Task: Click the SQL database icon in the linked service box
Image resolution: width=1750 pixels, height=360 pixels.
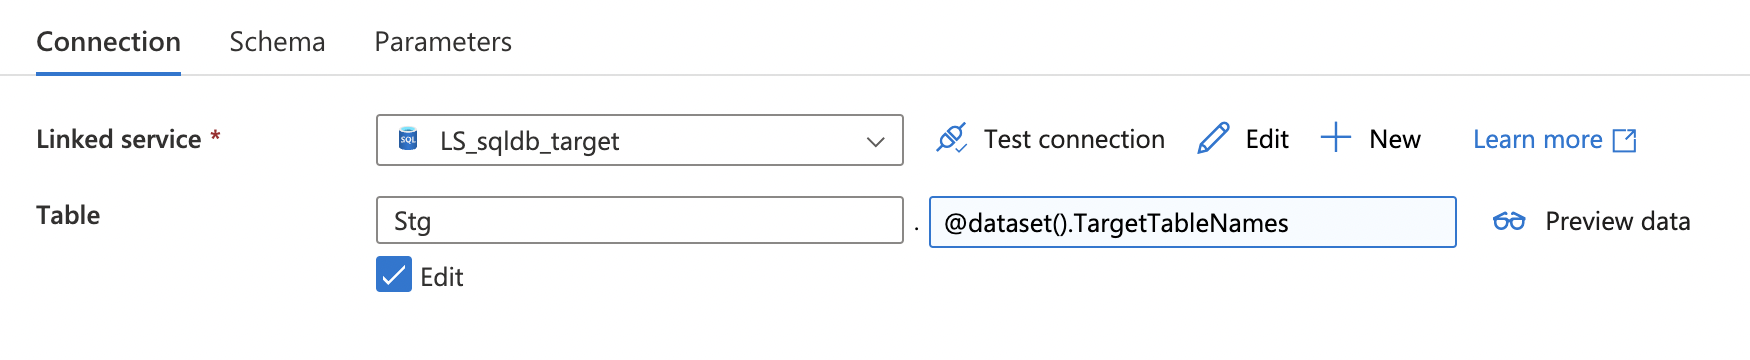Action: point(408,139)
